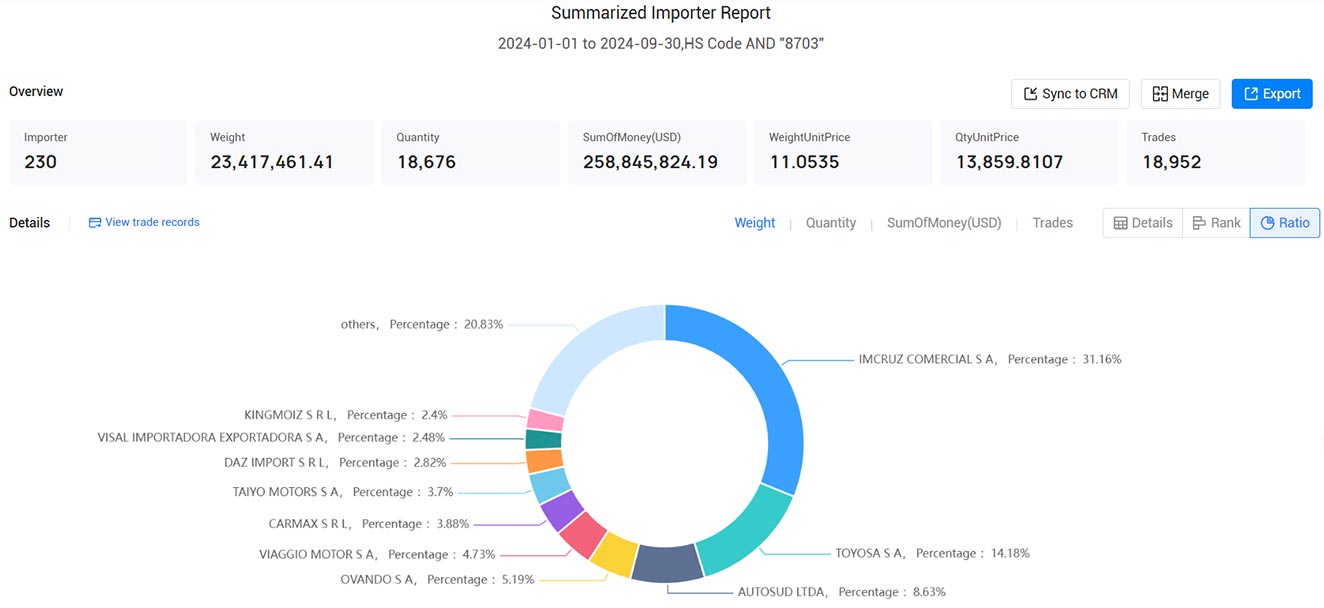Click QtyUnitPrice value 13,859.8107
The height and width of the screenshot is (608, 1324).
1009,161
